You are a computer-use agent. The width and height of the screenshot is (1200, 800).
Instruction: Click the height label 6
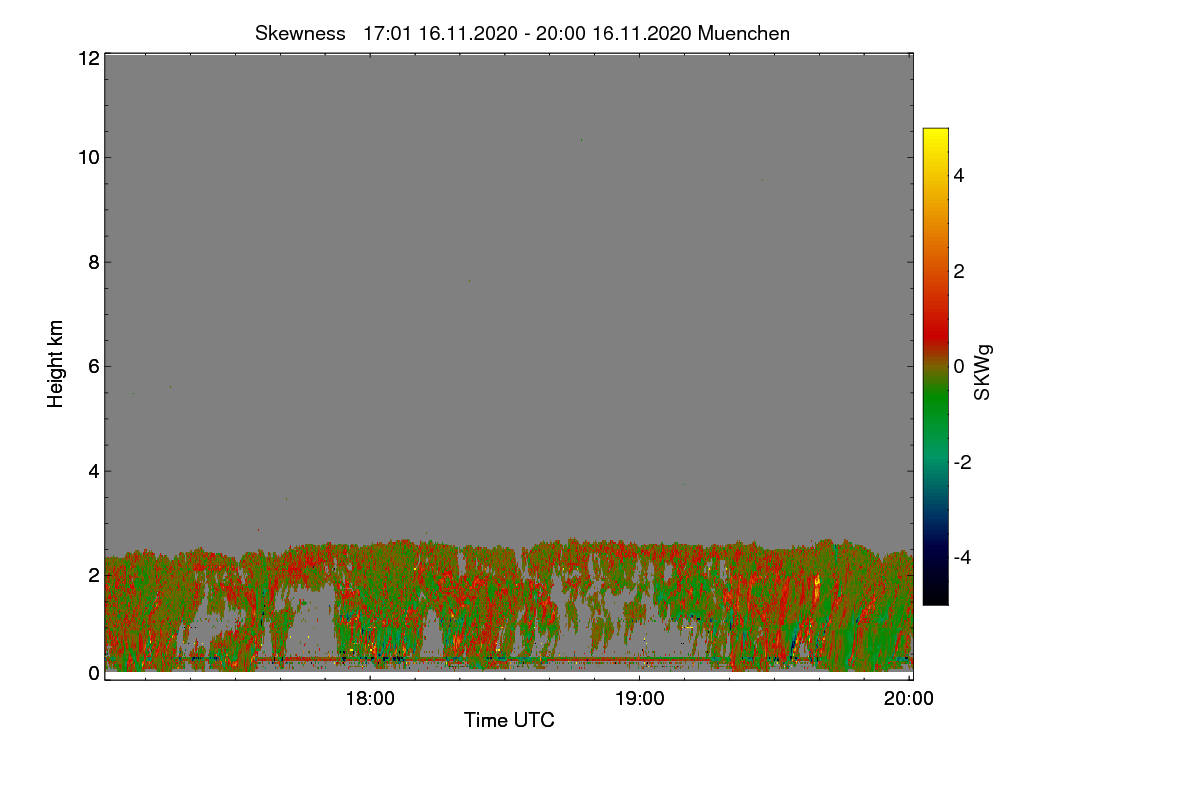point(94,366)
